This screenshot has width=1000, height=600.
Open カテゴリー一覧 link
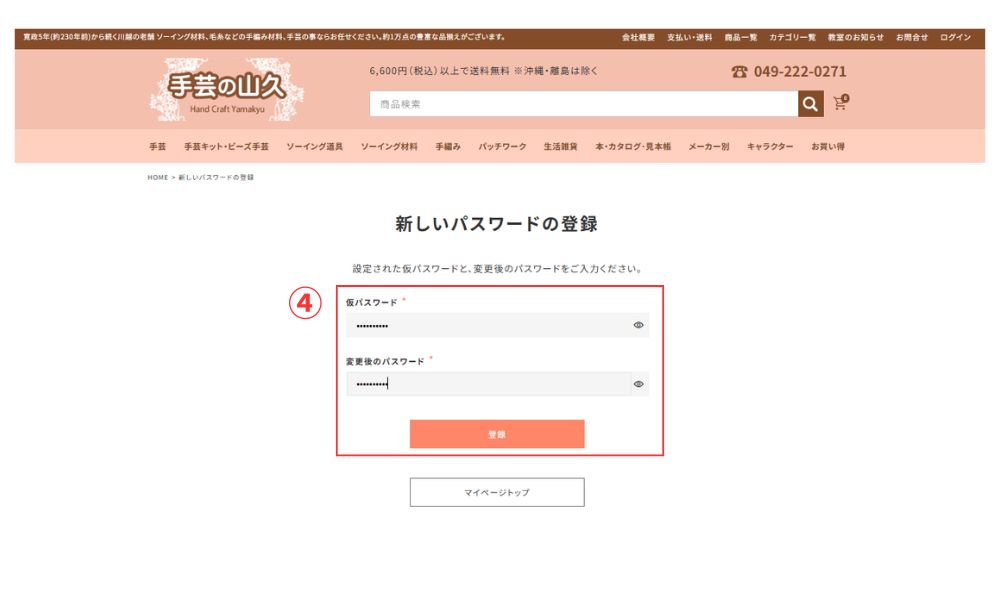point(792,38)
